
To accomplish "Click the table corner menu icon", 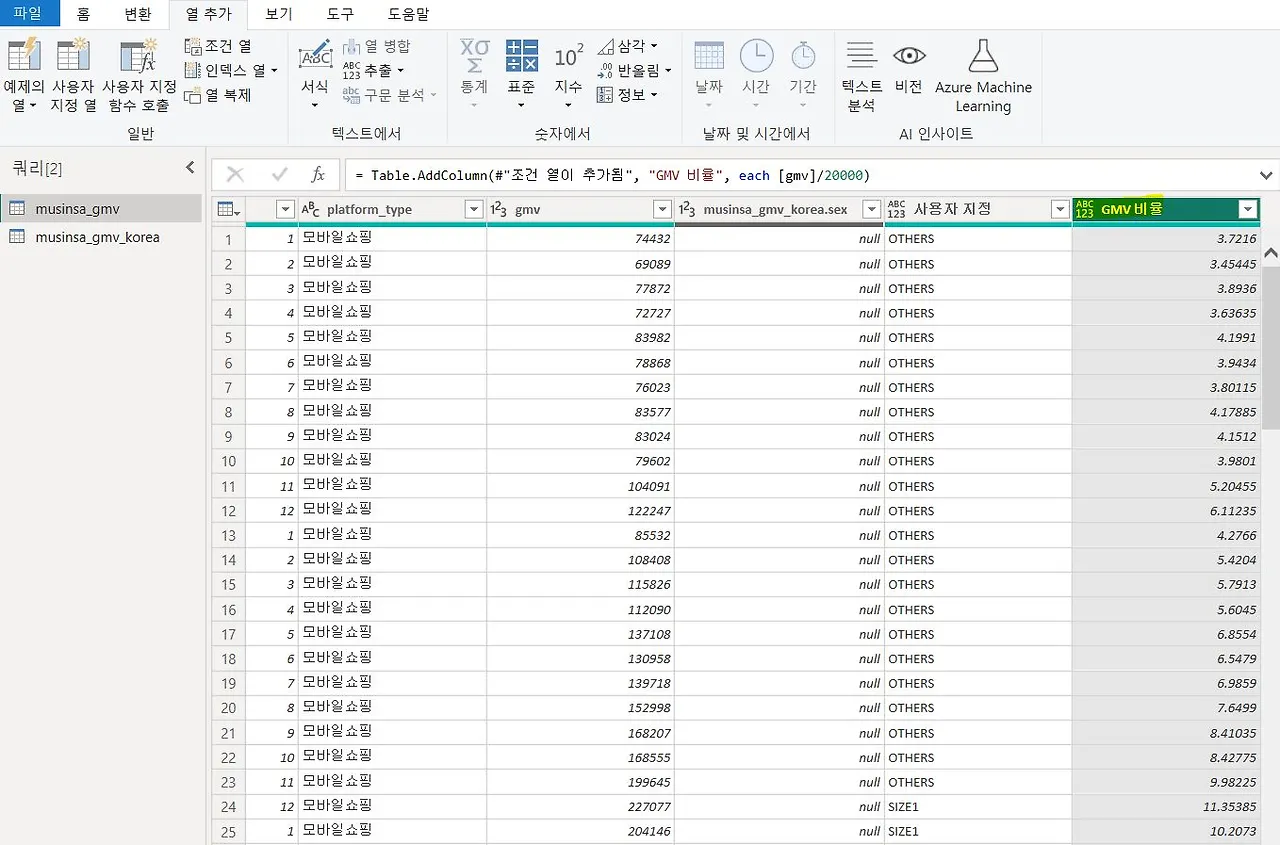I will click(x=229, y=210).
